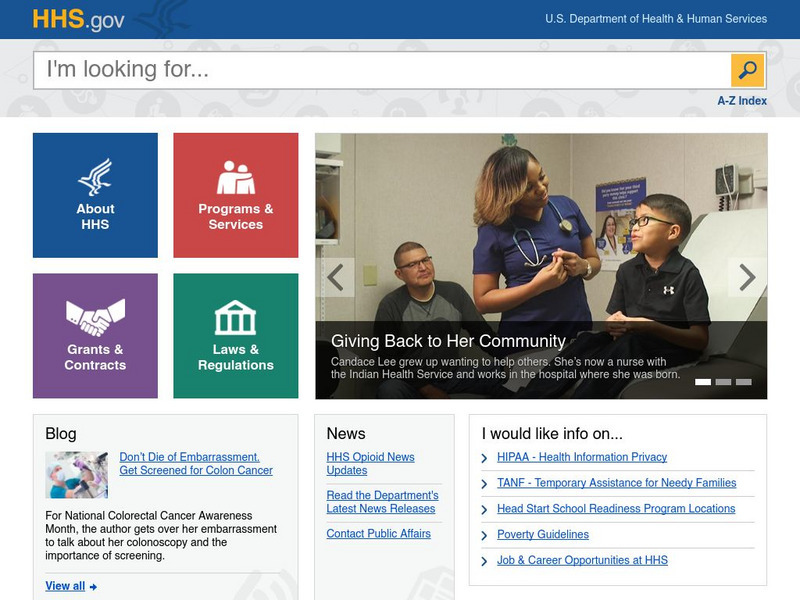Open Contact Public Affairs link
The image size is (800, 600).
click(x=379, y=534)
